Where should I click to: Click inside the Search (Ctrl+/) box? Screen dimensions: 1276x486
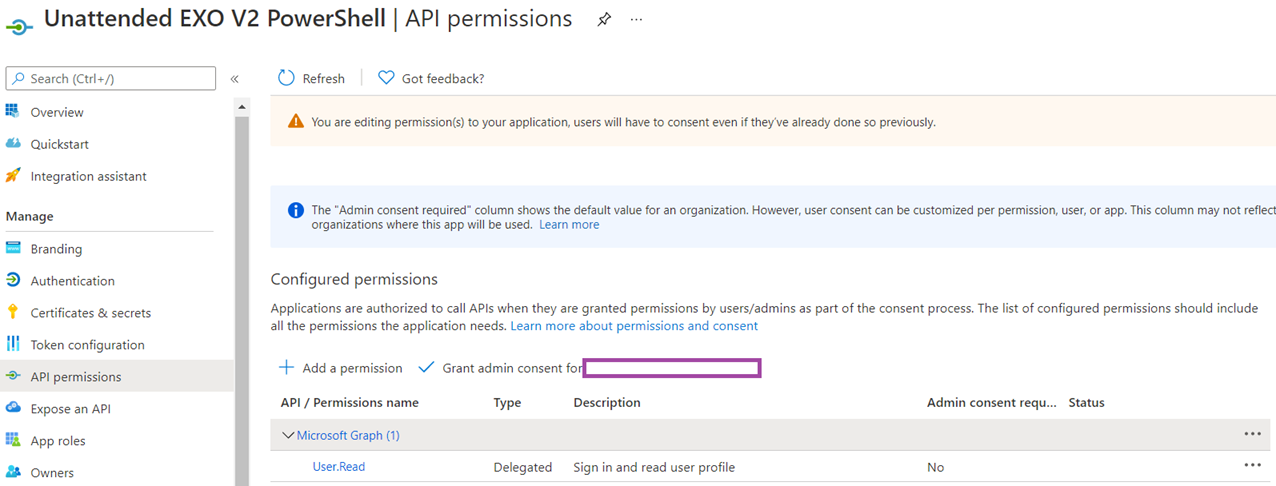click(x=111, y=79)
